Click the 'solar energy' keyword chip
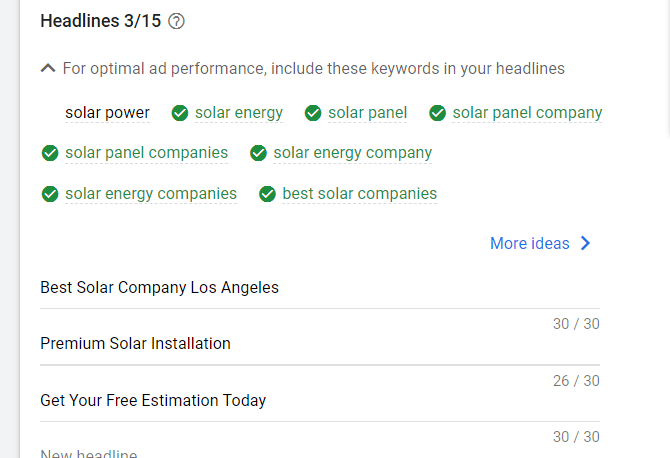The width and height of the screenshot is (670, 458). pyautogui.click(x=238, y=113)
